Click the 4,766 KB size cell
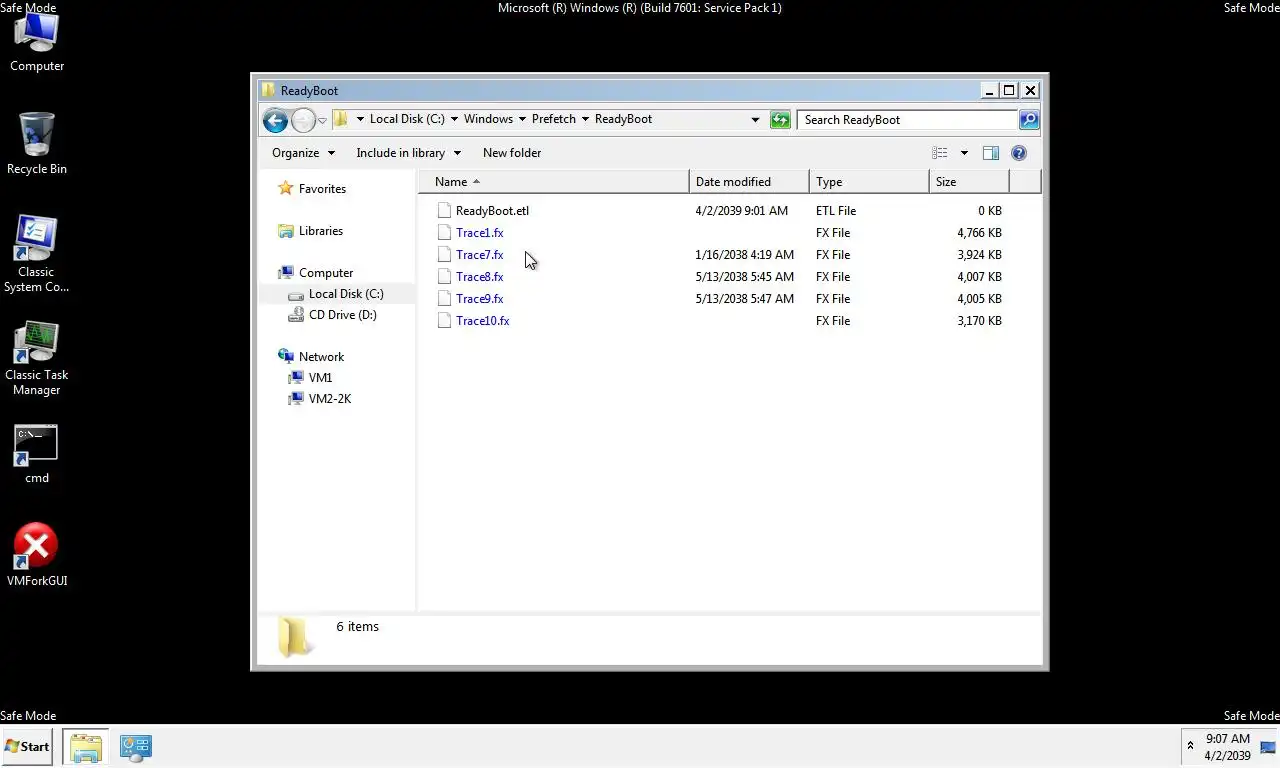The height and width of the screenshot is (768, 1280). click(979, 233)
